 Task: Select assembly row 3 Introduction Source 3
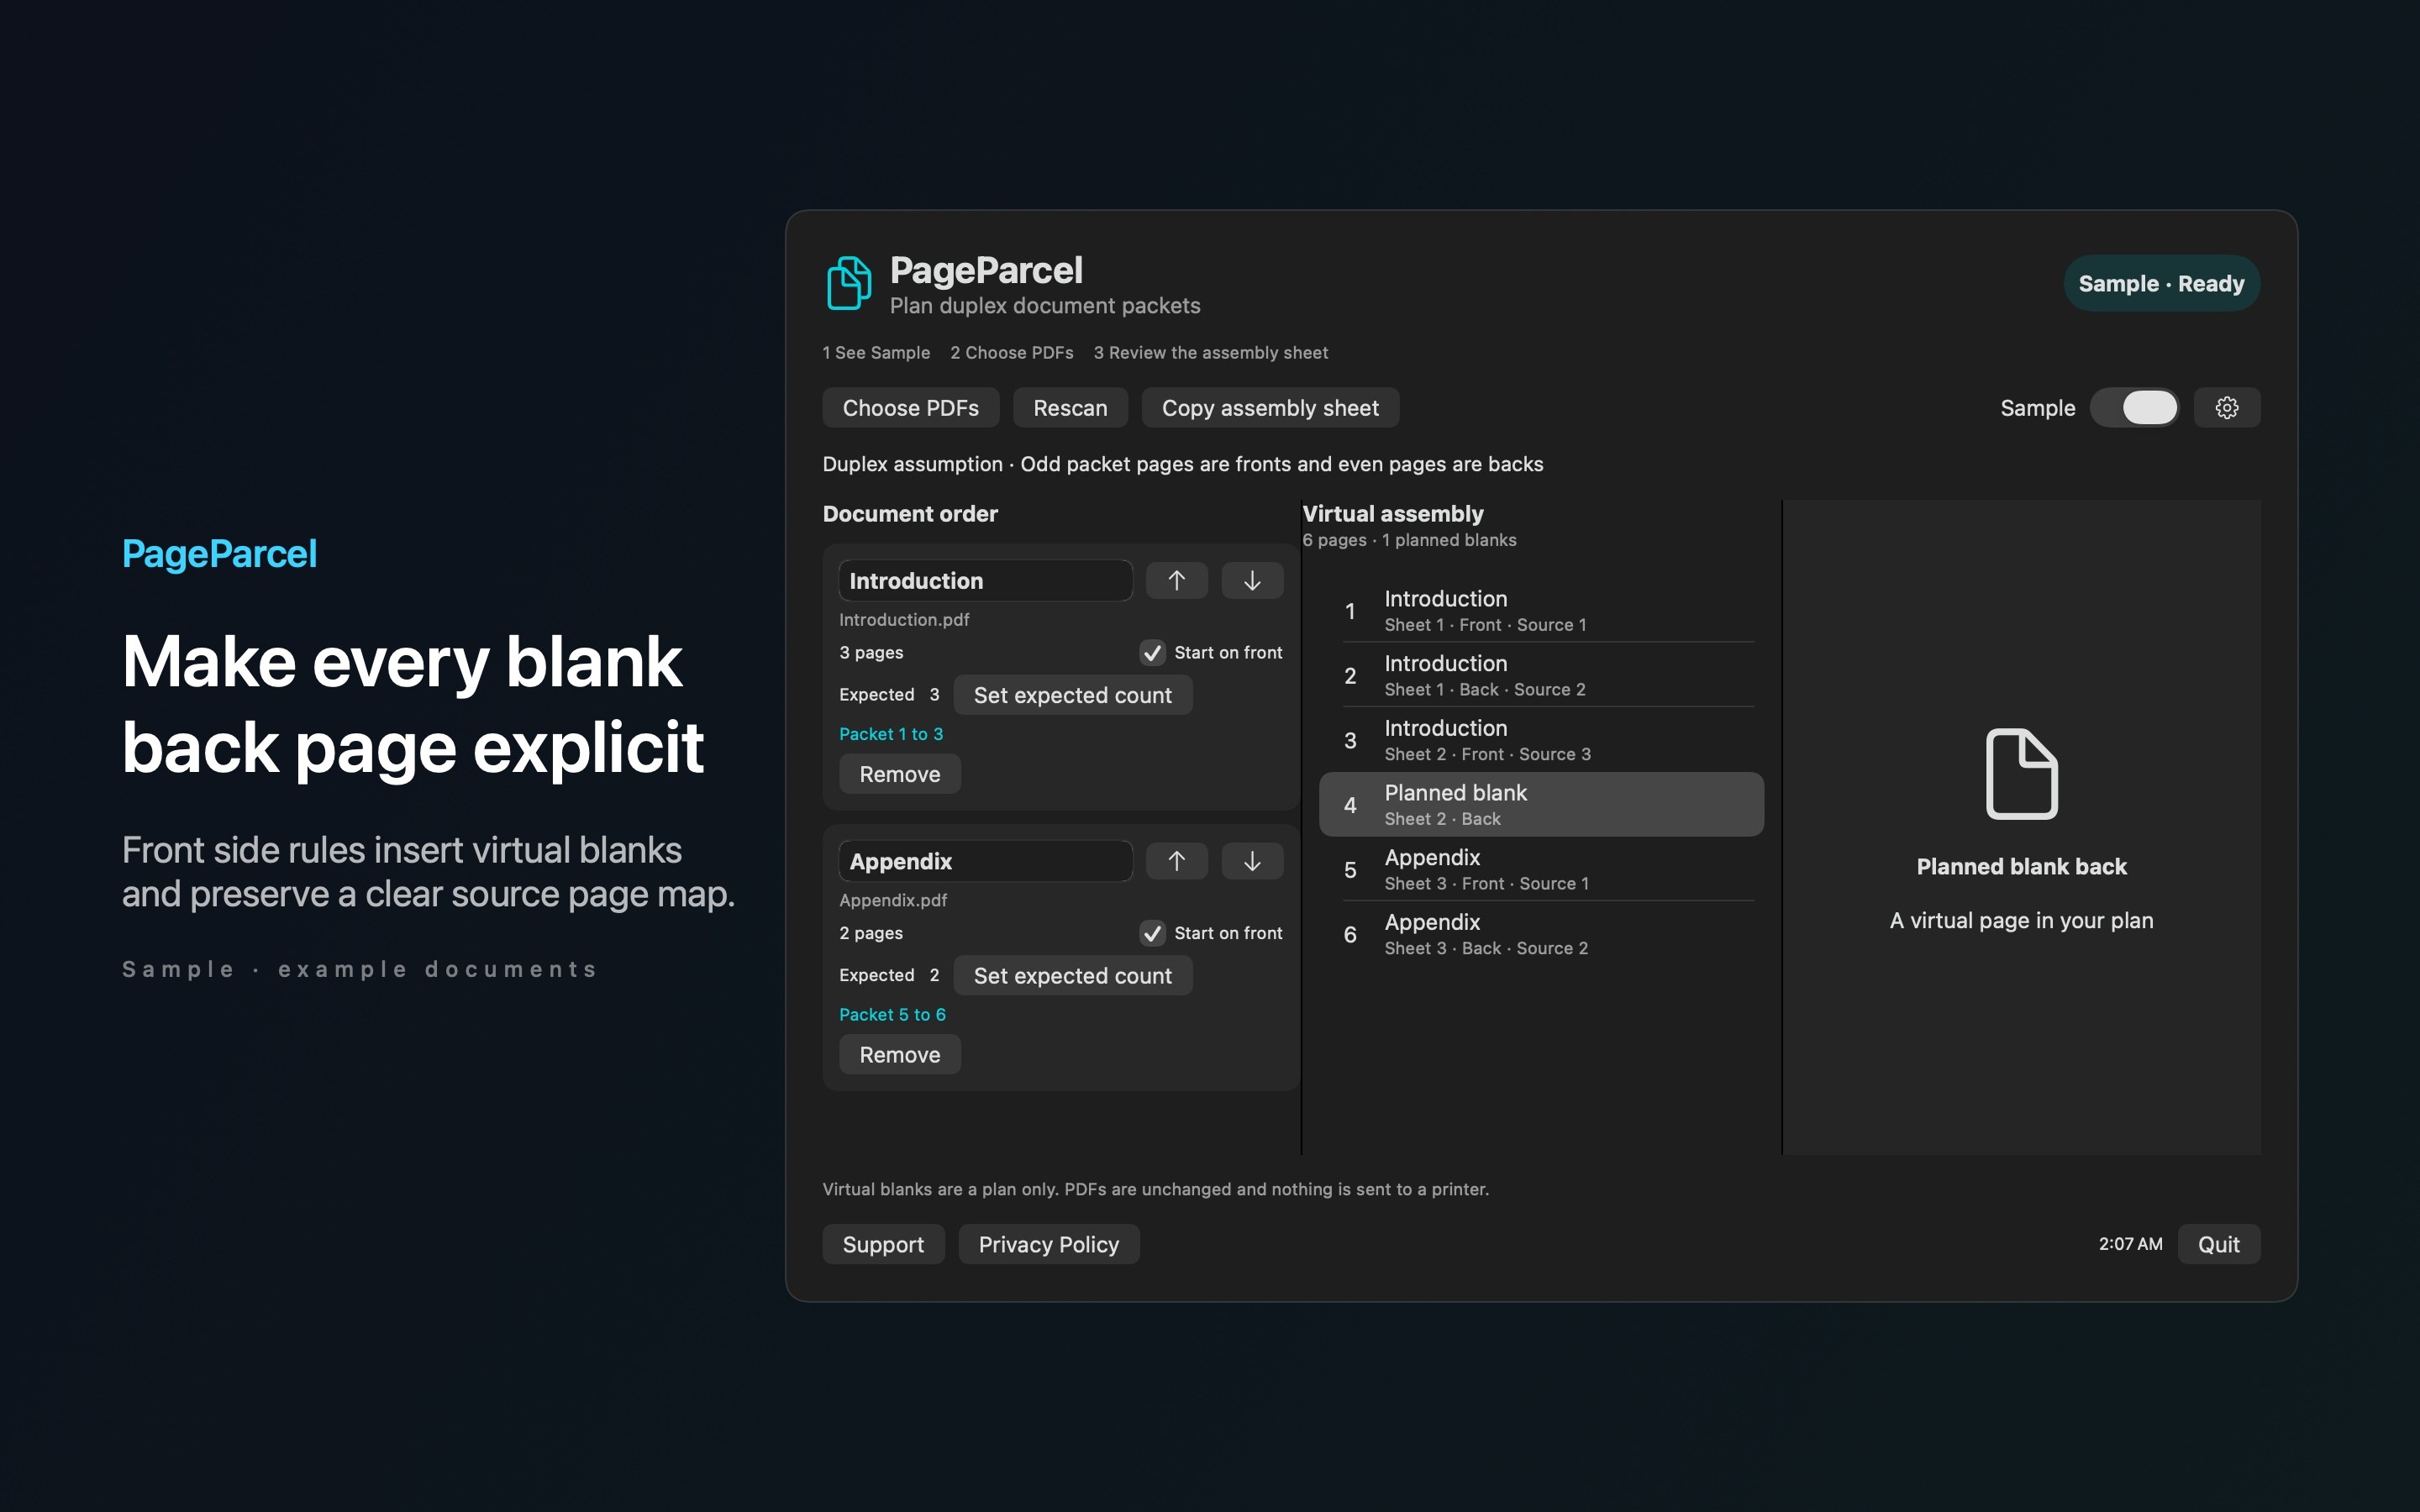coord(1541,740)
